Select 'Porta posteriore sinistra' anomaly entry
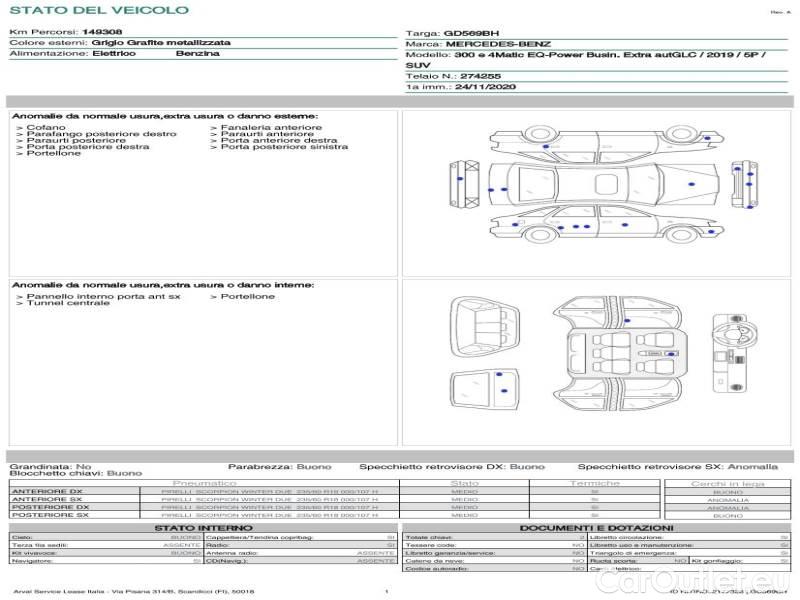800x600 pixels. 284,147
